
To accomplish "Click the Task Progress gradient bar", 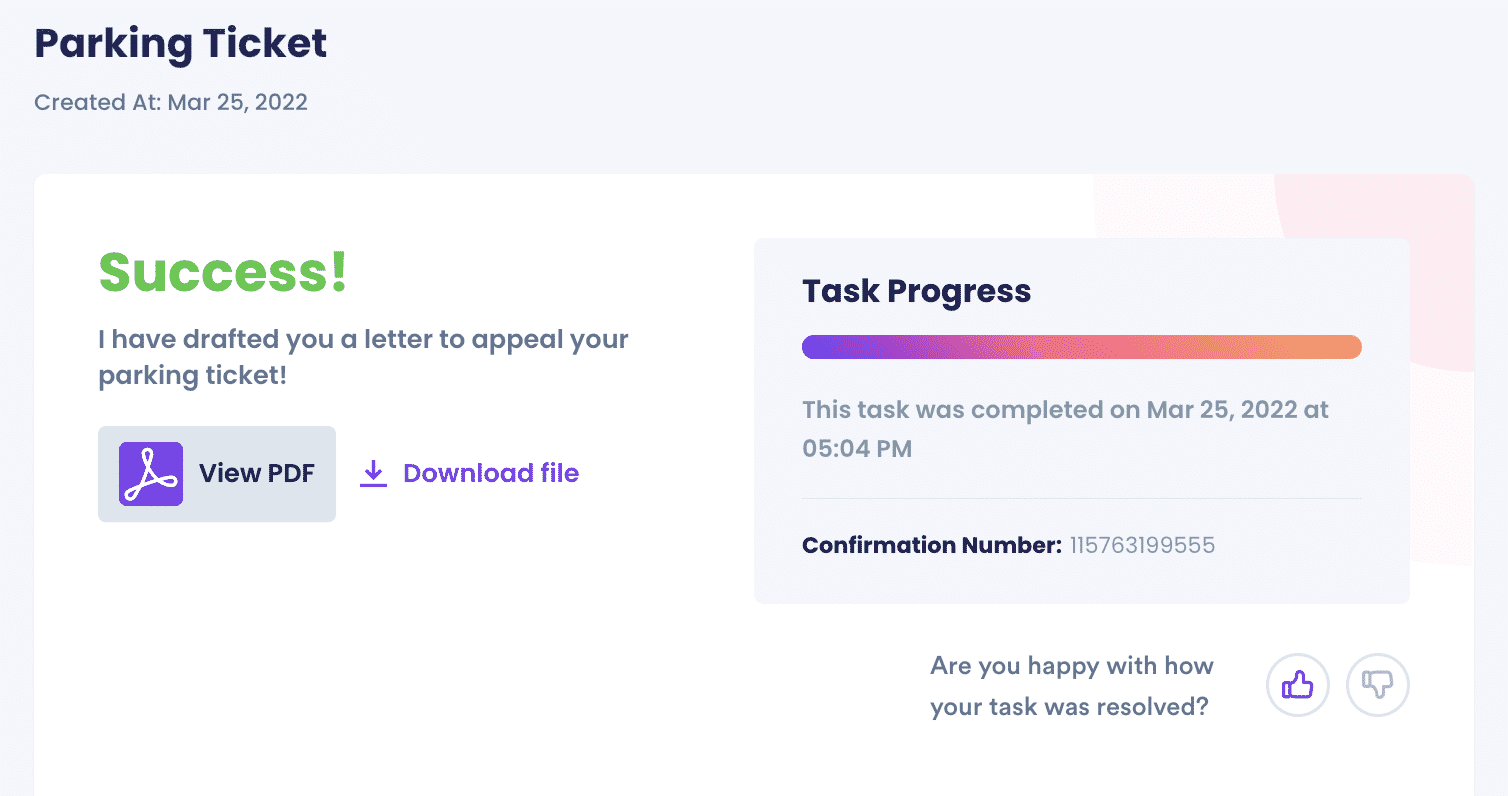I will tap(1082, 347).
